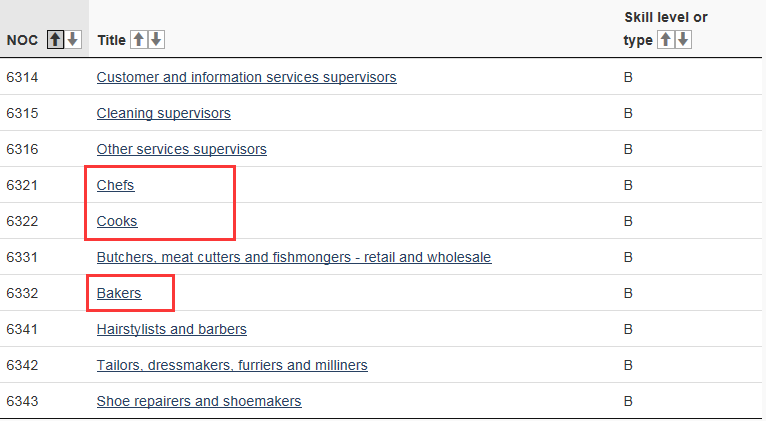The image size is (766, 421).
Task: Click the Title column header text
Action: [111, 40]
